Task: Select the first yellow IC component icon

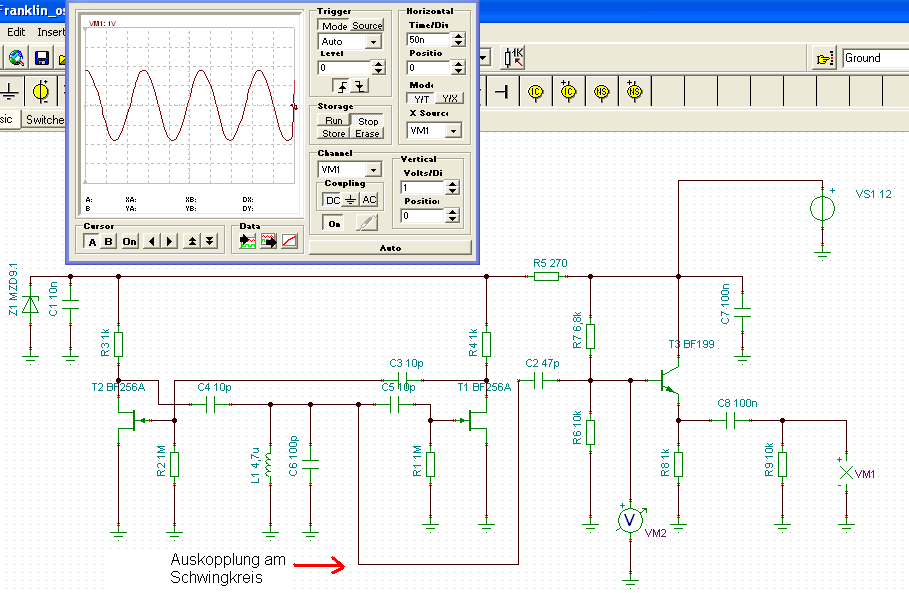Action: click(535, 92)
